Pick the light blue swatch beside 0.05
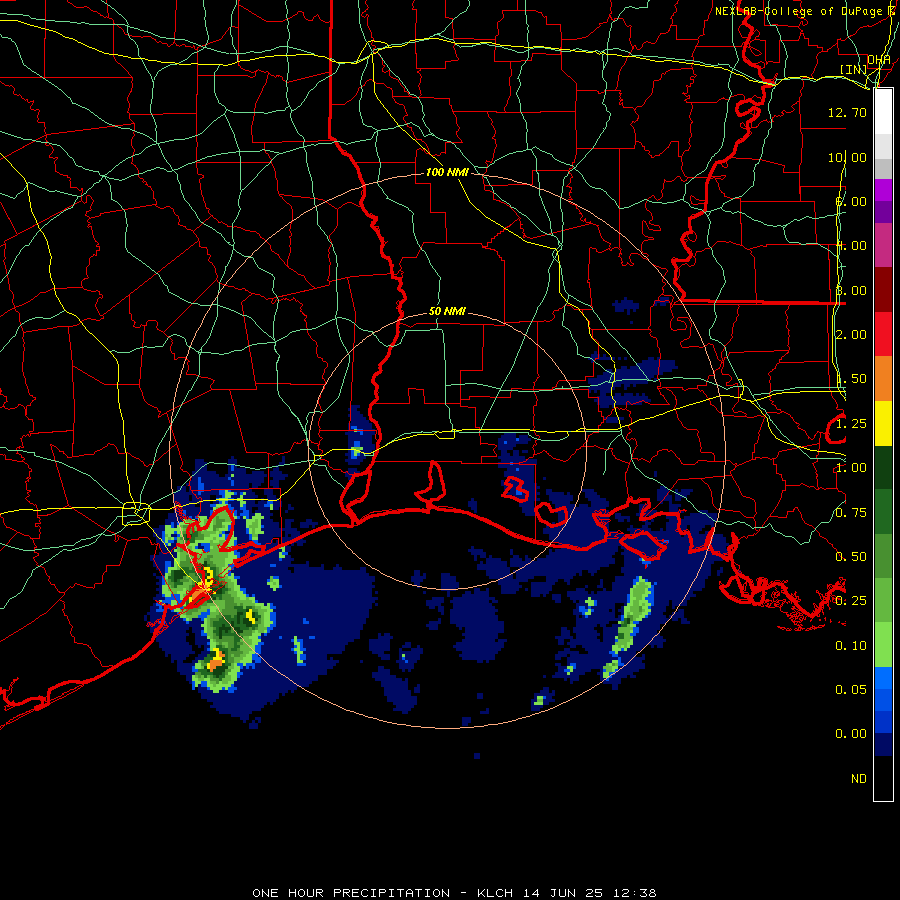The image size is (900, 900). click(883, 678)
